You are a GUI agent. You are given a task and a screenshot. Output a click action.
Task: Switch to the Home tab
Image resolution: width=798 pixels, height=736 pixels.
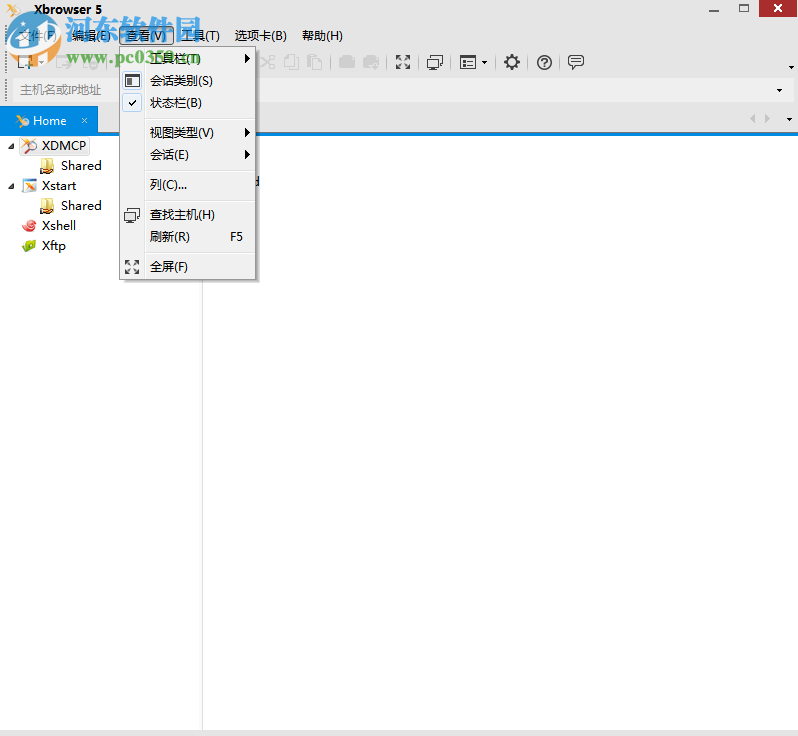click(49, 121)
